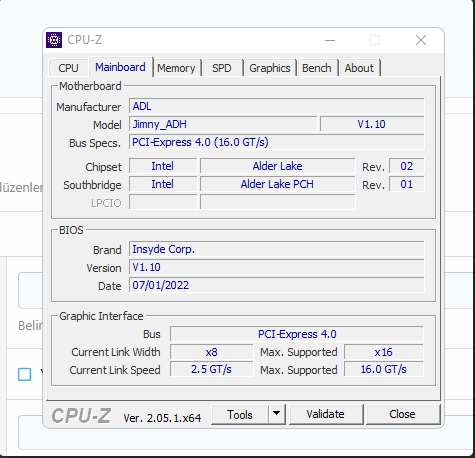Expand the Tools dropdown arrow
The height and width of the screenshot is (458, 475).
pos(276,415)
